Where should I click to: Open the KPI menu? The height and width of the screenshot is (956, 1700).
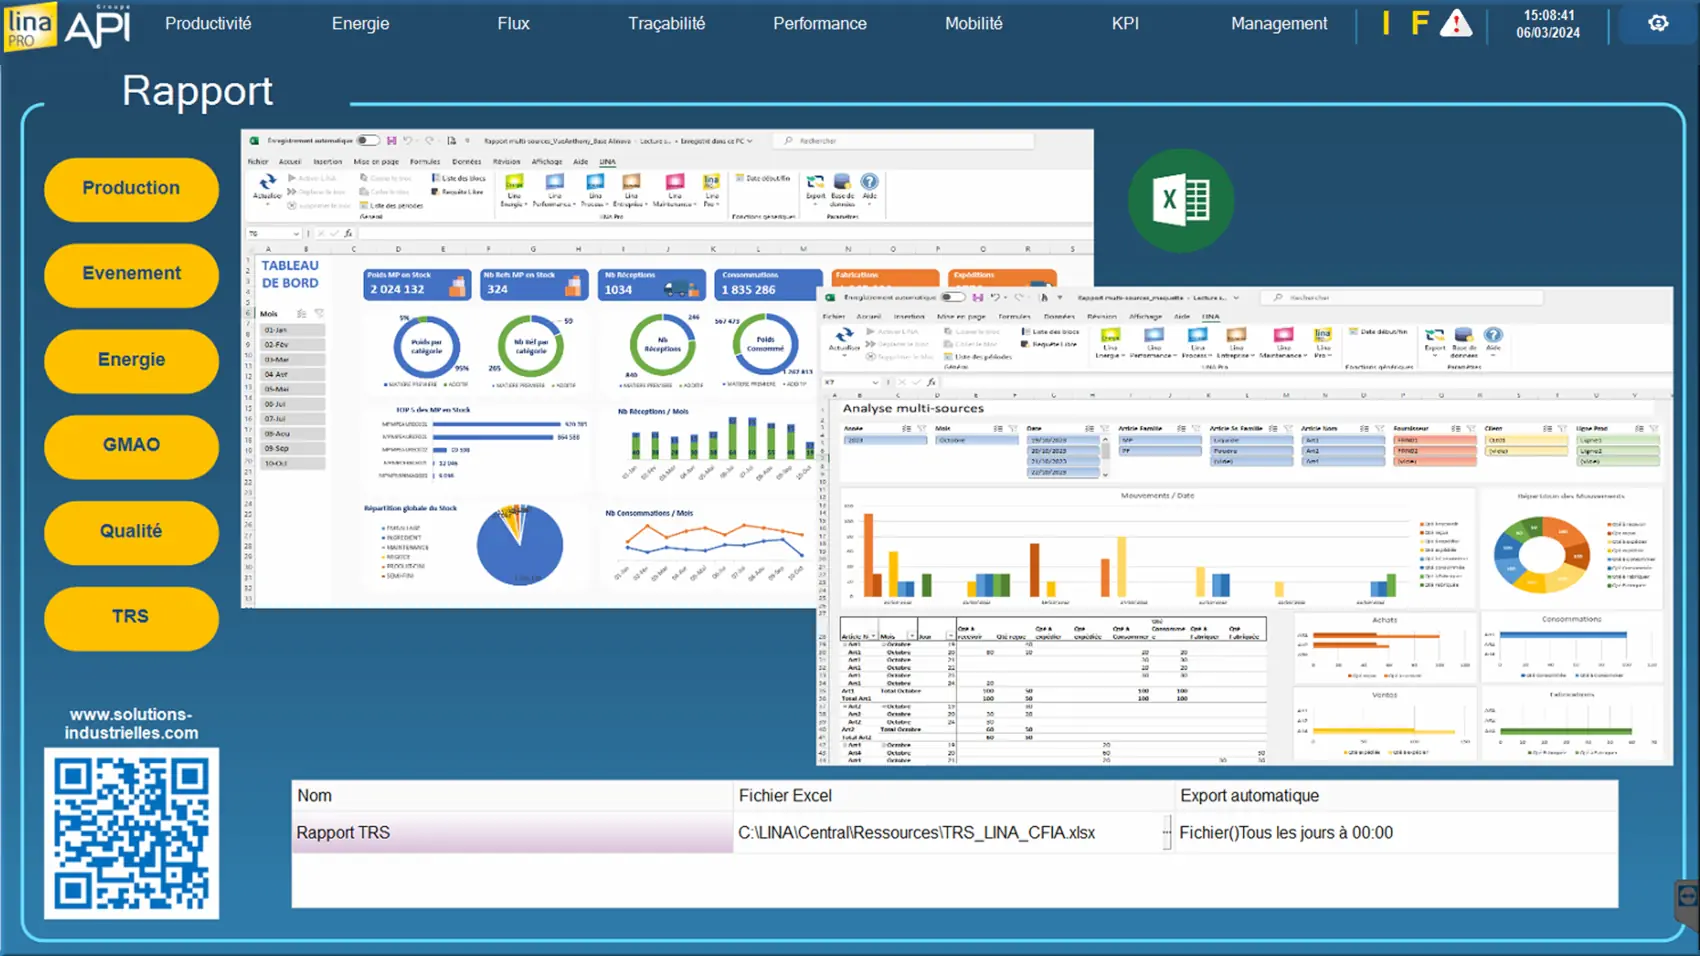1125,23
